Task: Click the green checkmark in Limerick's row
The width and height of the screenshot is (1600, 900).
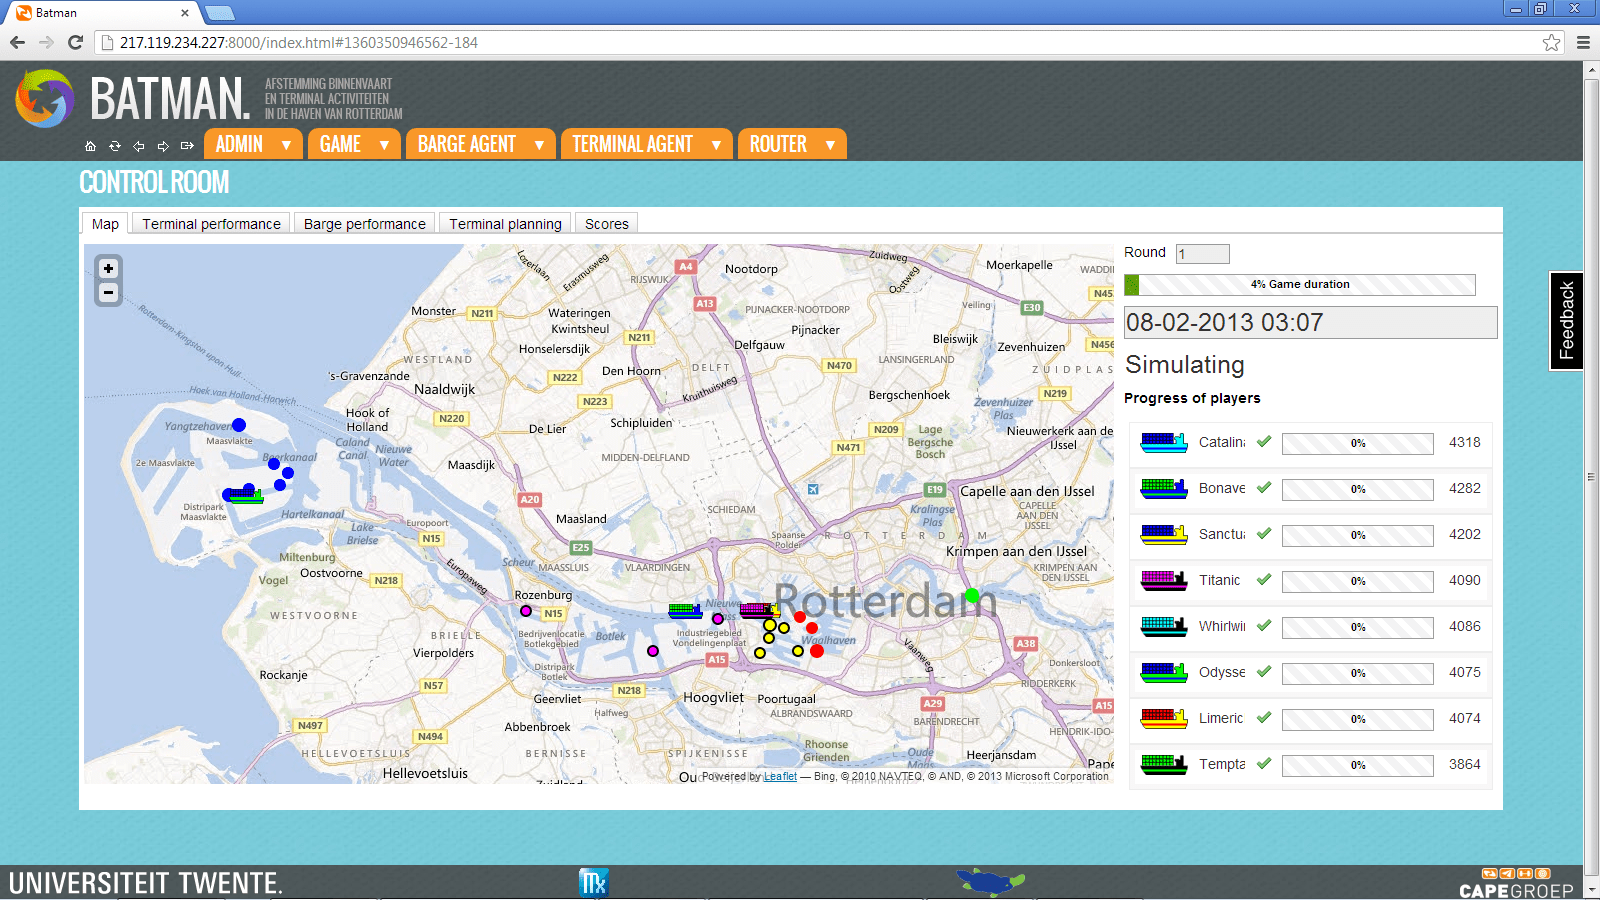Action: pos(1264,717)
